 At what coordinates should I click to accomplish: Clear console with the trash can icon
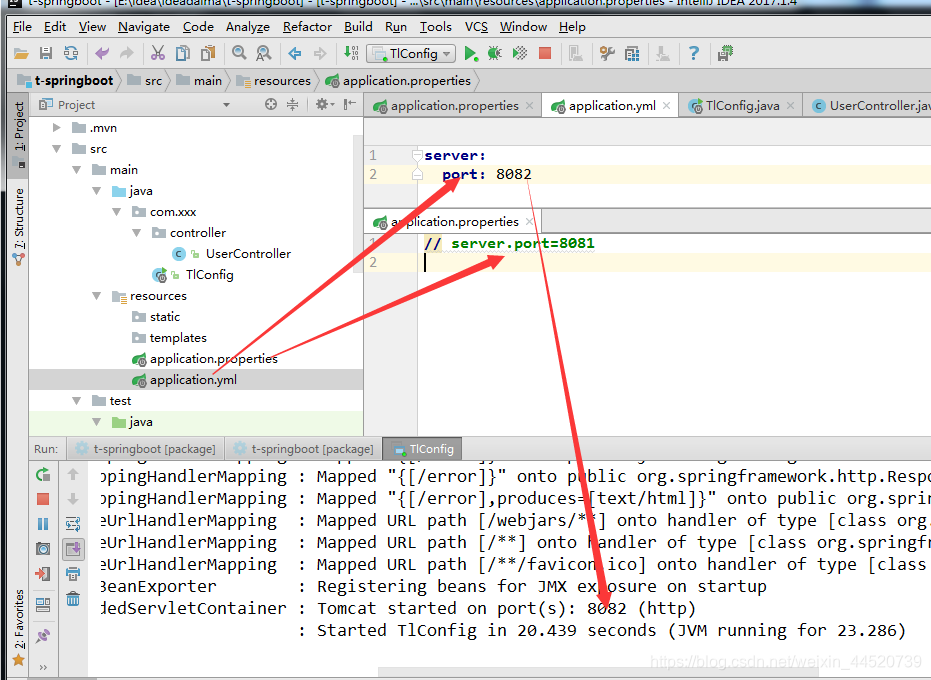(73, 599)
